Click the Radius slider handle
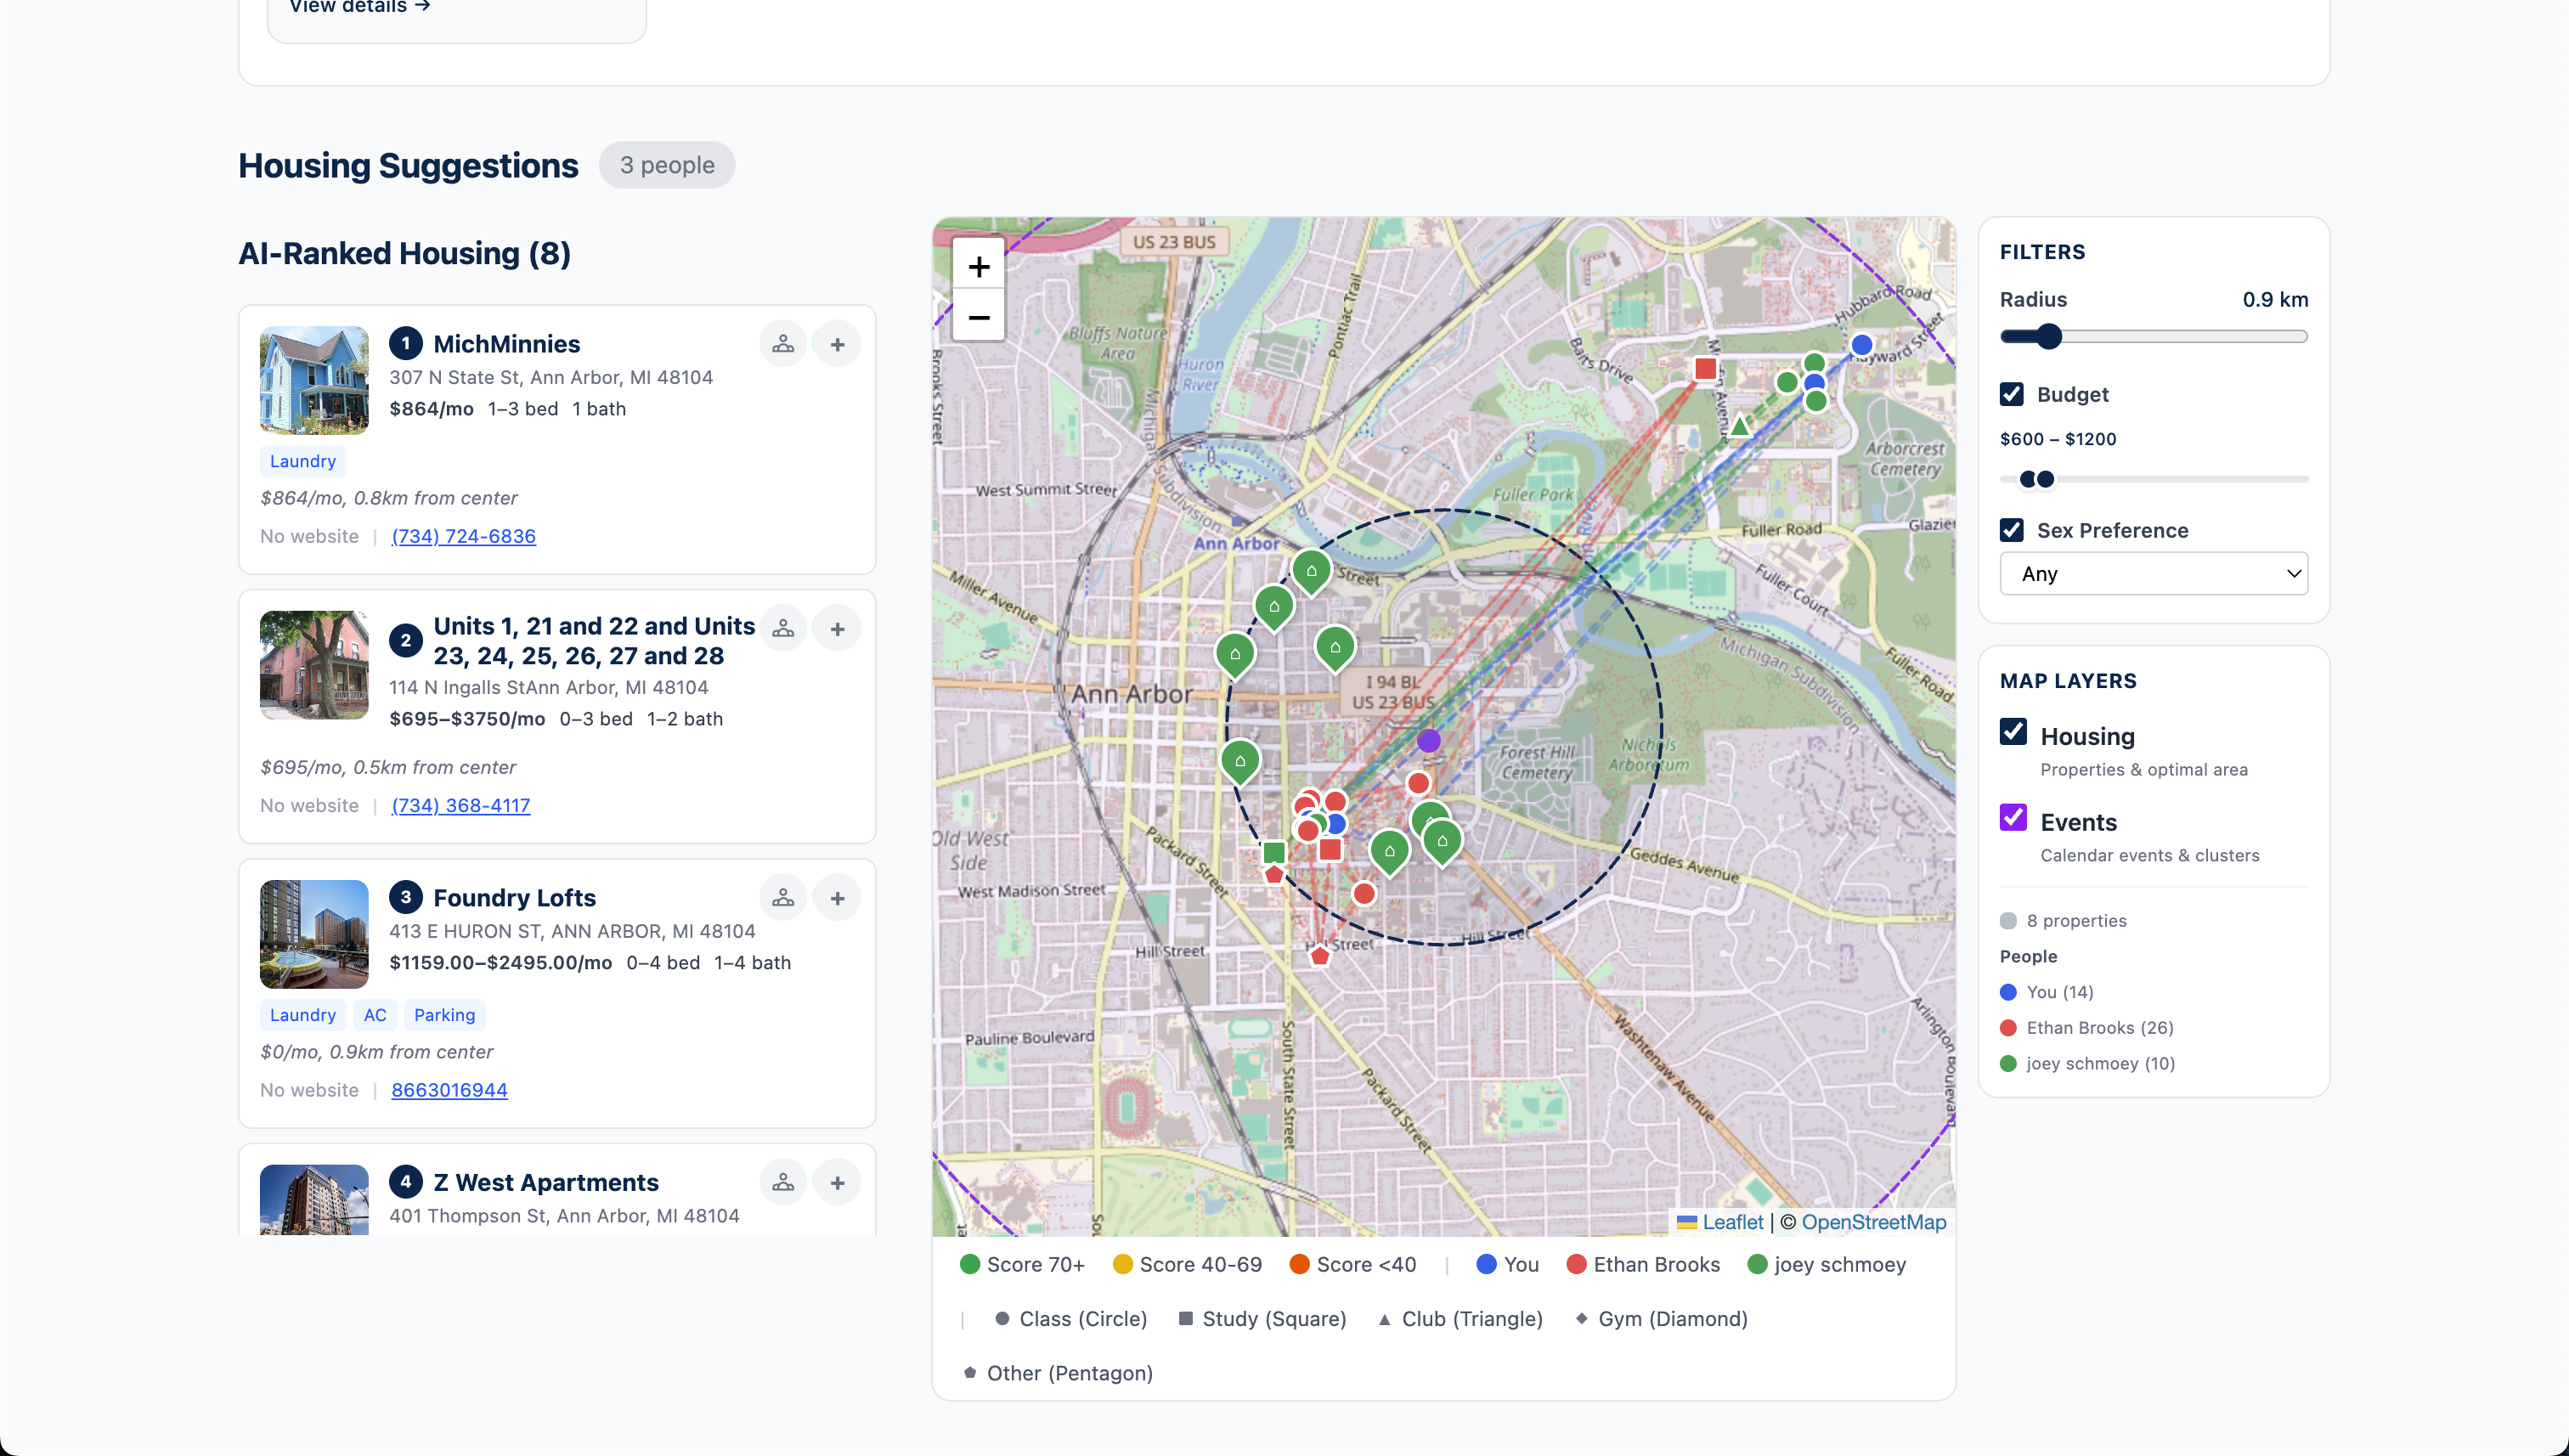The image size is (2569, 1456). point(2048,337)
